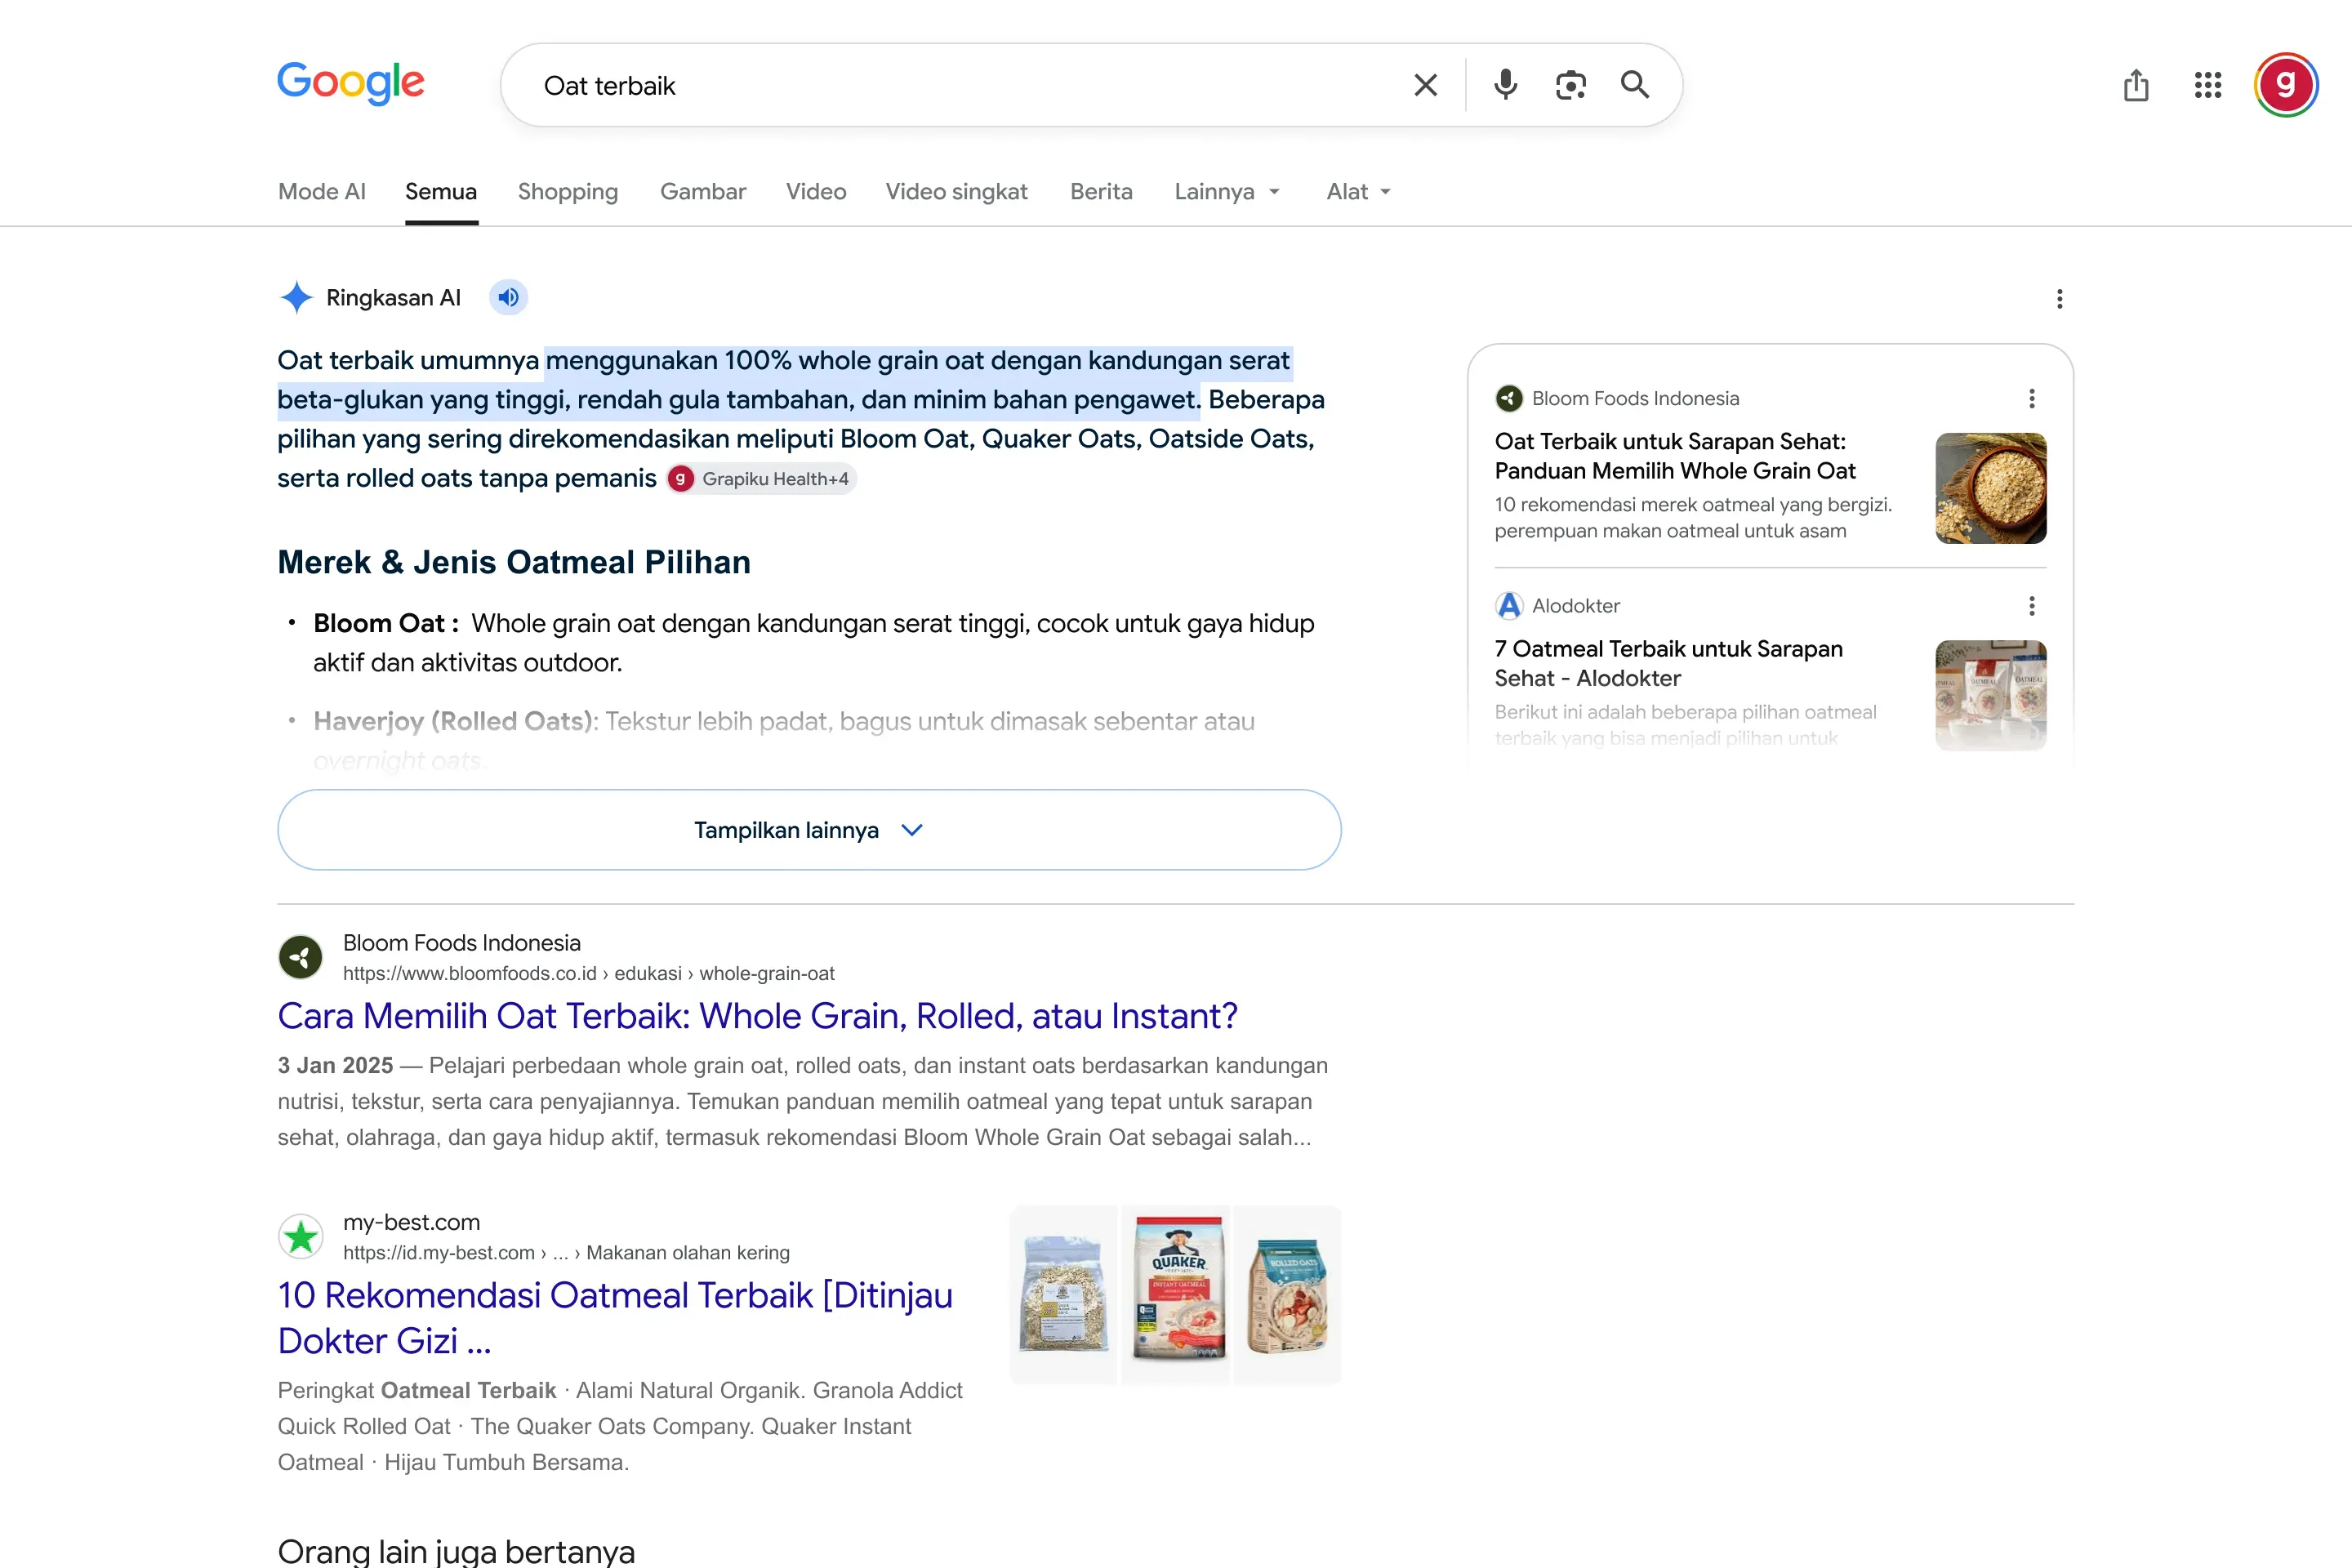Open 'Oat Terbaik untuk Sarapan Sehat' source card
The height and width of the screenshot is (1568, 2352).
point(1675,456)
